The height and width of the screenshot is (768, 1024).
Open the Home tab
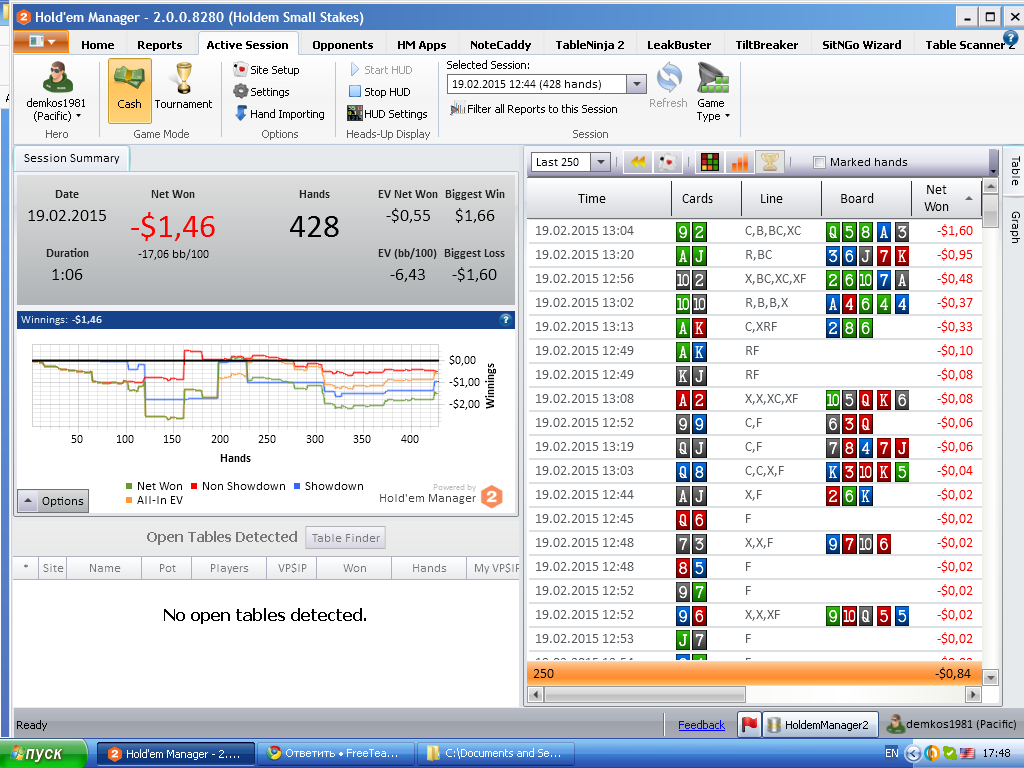pos(98,44)
